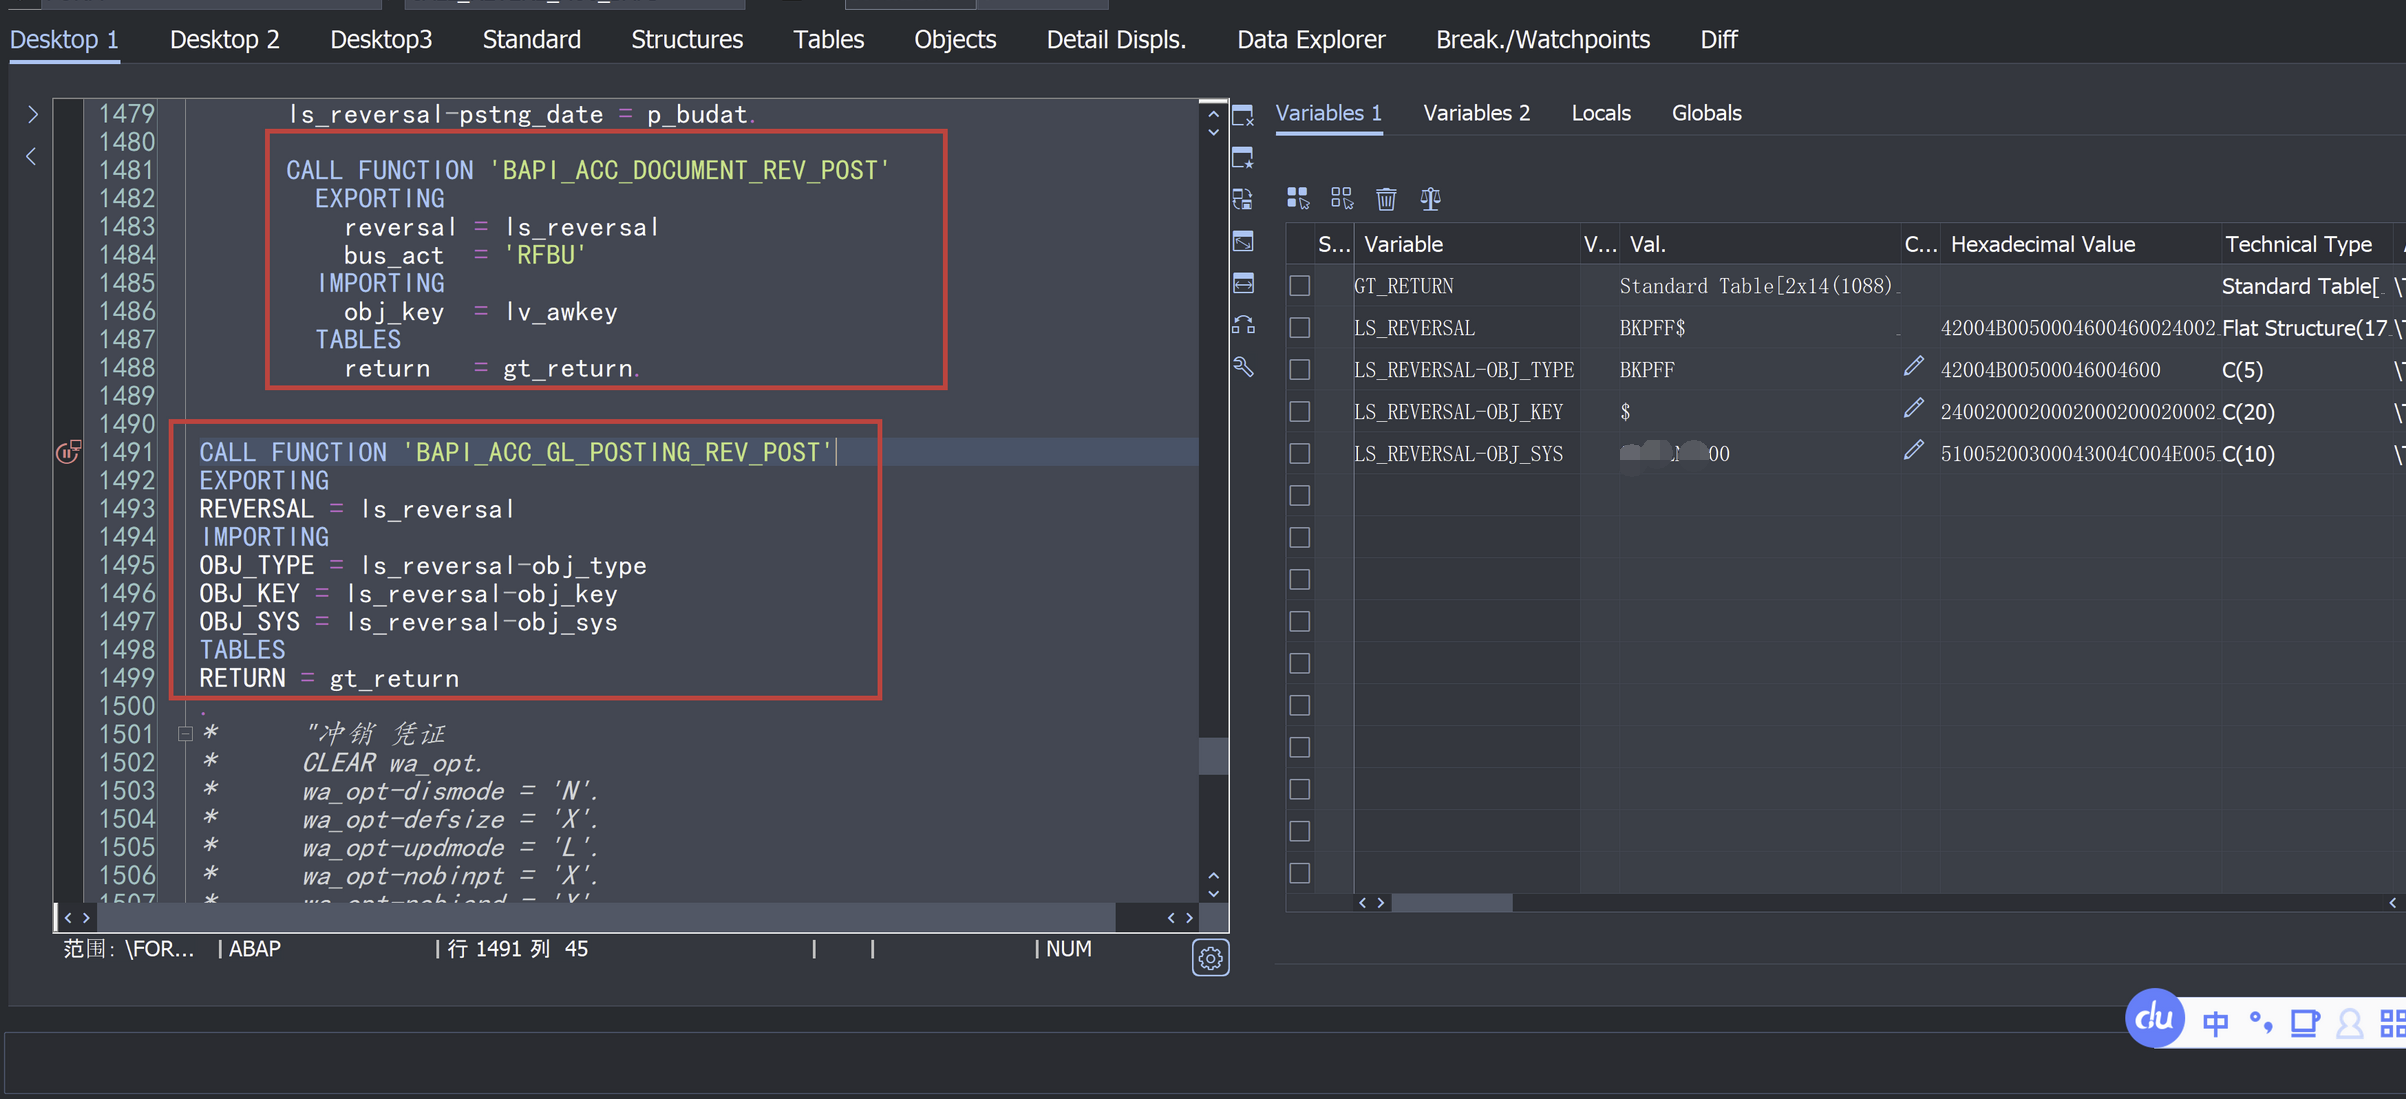Collapse the comment block at line 1501
This screenshot has height=1099, width=2406.
click(185, 734)
